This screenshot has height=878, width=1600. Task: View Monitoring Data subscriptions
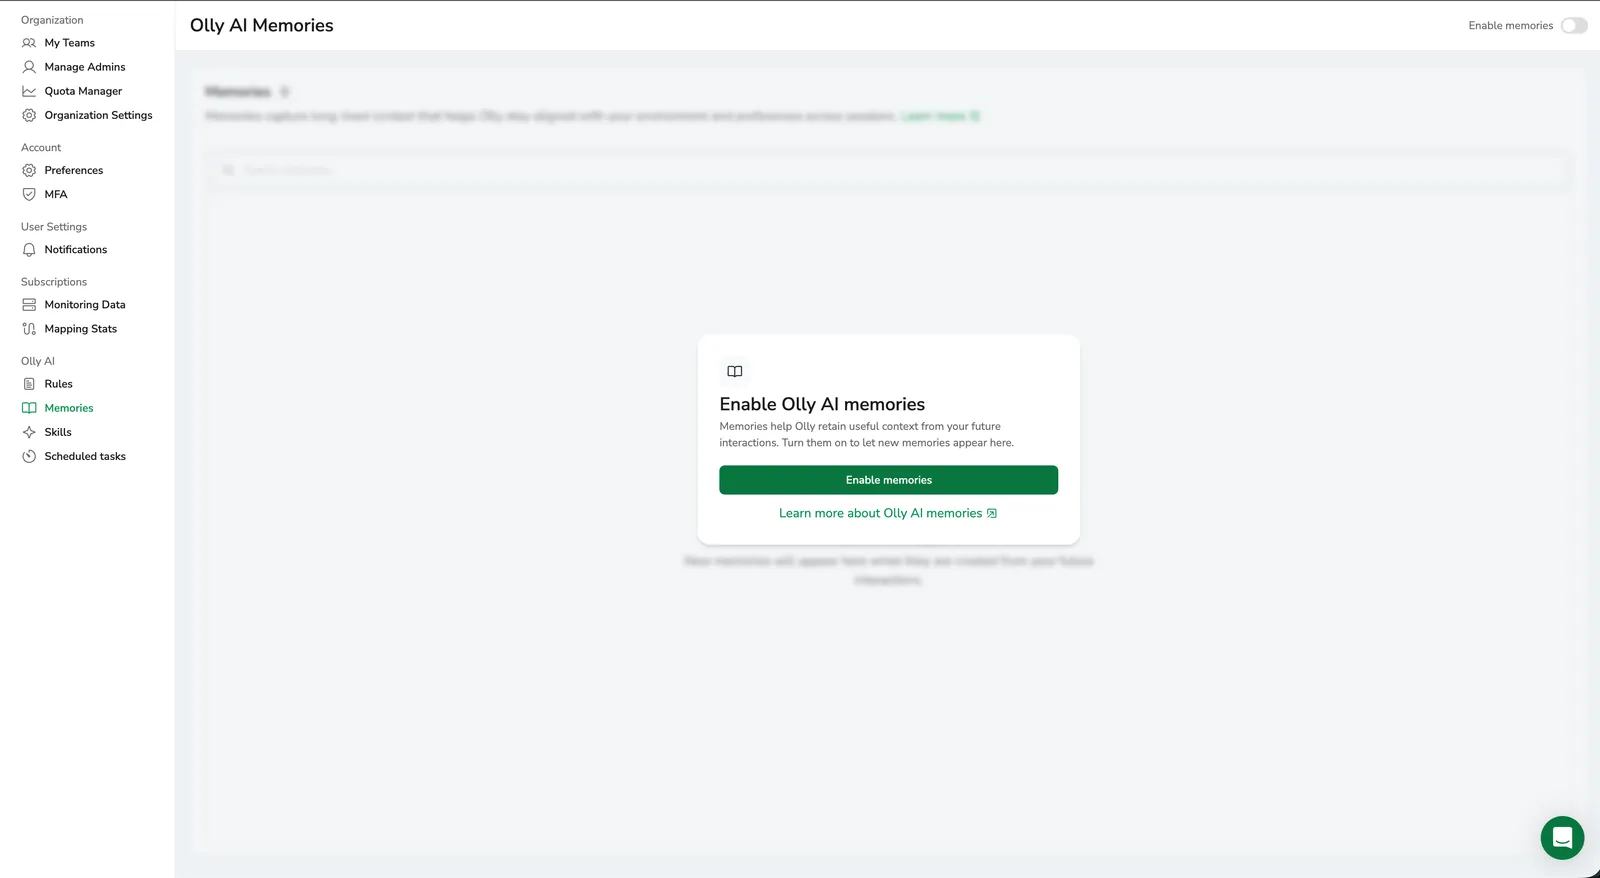(85, 305)
